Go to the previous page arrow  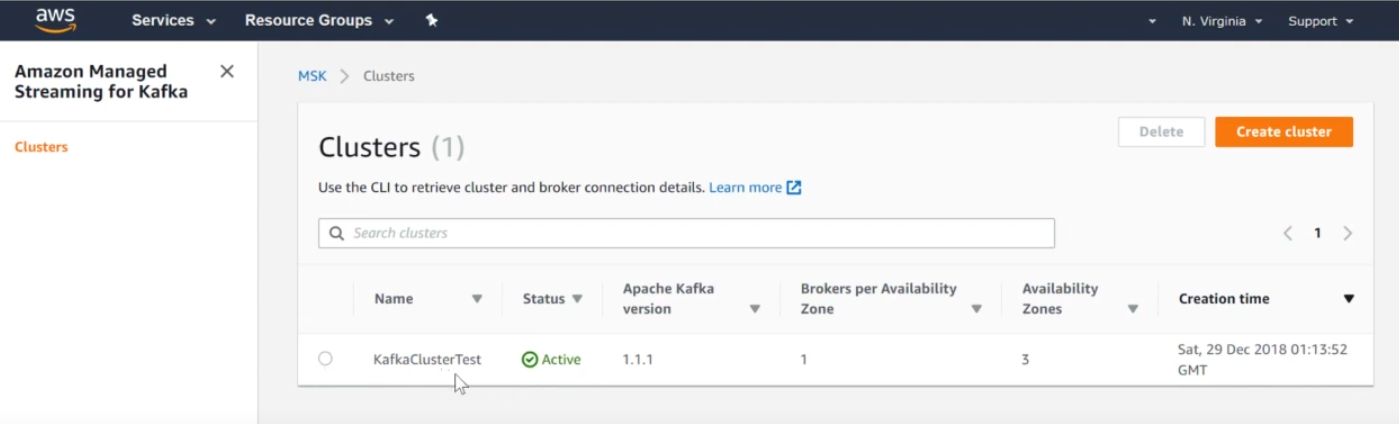point(1288,233)
